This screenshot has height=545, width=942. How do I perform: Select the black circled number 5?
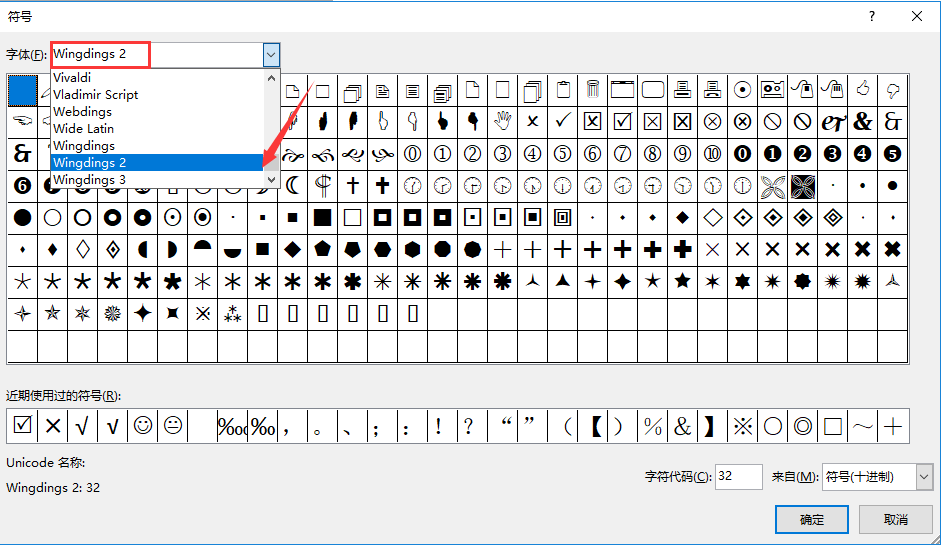click(x=893, y=154)
